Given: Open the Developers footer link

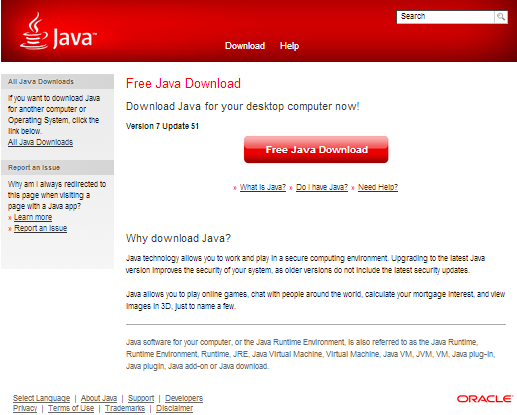Looking at the screenshot, I should click(184, 398).
